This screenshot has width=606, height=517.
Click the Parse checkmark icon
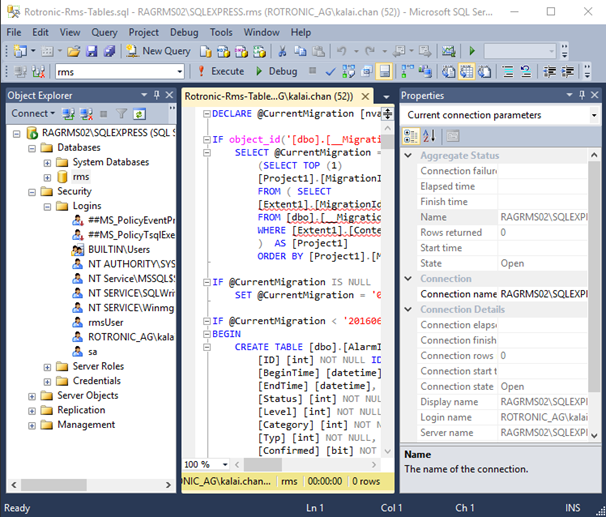pyautogui.click(x=330, y=72)
